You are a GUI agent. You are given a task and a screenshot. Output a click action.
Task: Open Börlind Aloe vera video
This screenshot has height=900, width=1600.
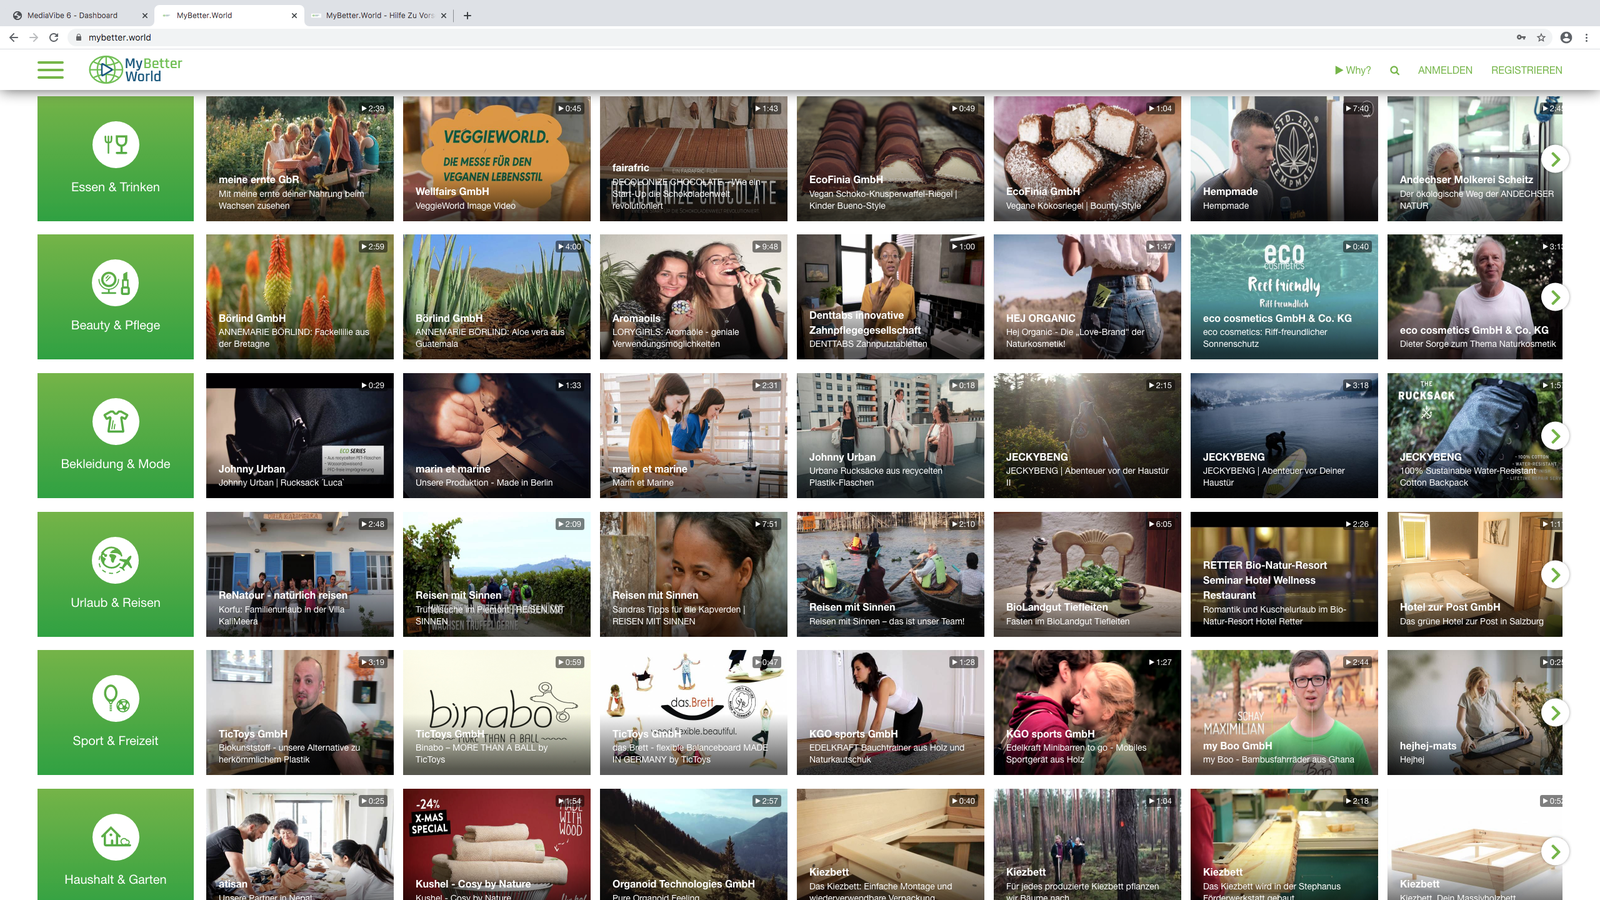496,297
